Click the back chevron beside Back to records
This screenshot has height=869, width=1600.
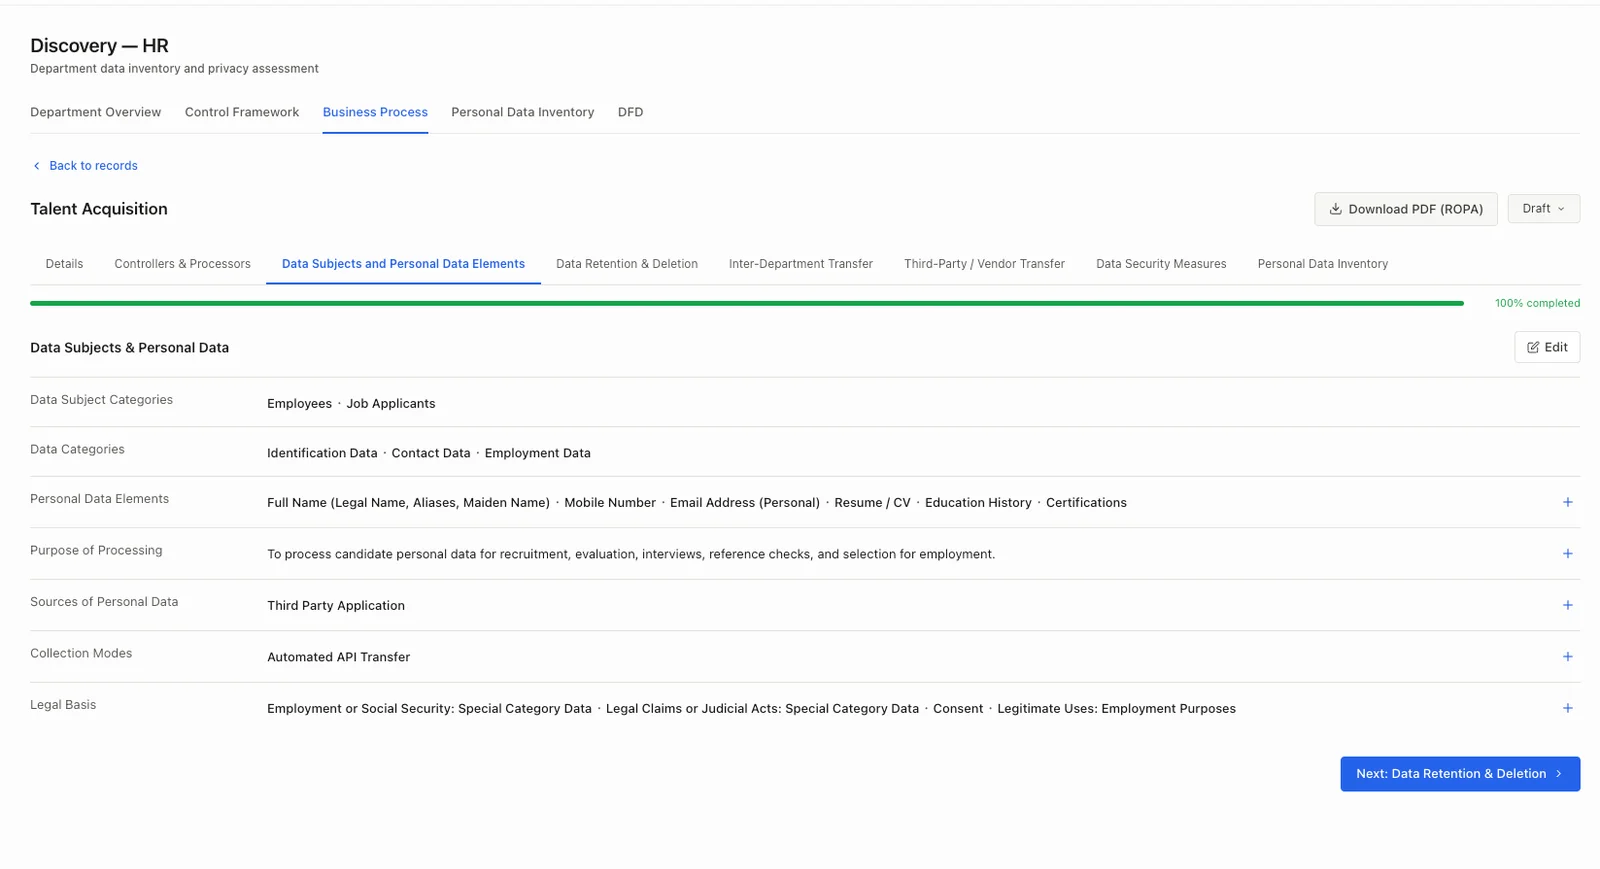click(37, 166)
